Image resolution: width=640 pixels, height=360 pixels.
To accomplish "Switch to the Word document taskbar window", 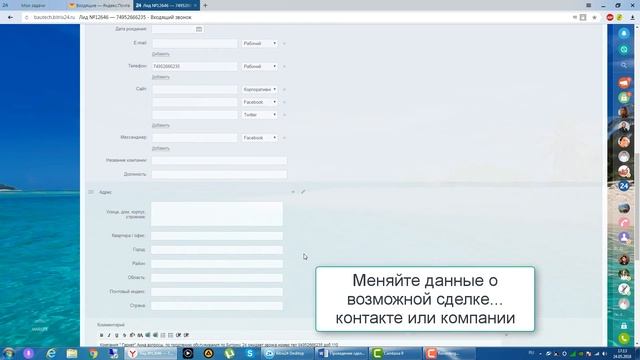I will click(341, 353).
